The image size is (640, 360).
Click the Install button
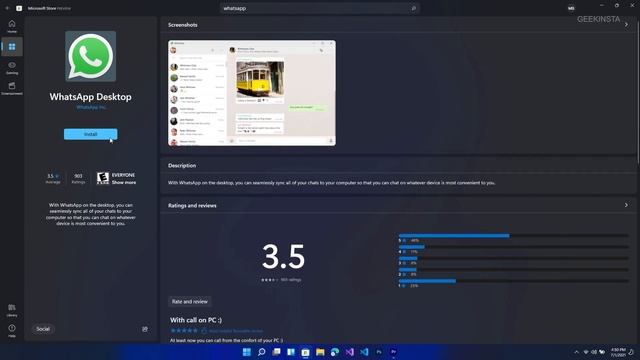pyautogui.click(x=91, y=134)
